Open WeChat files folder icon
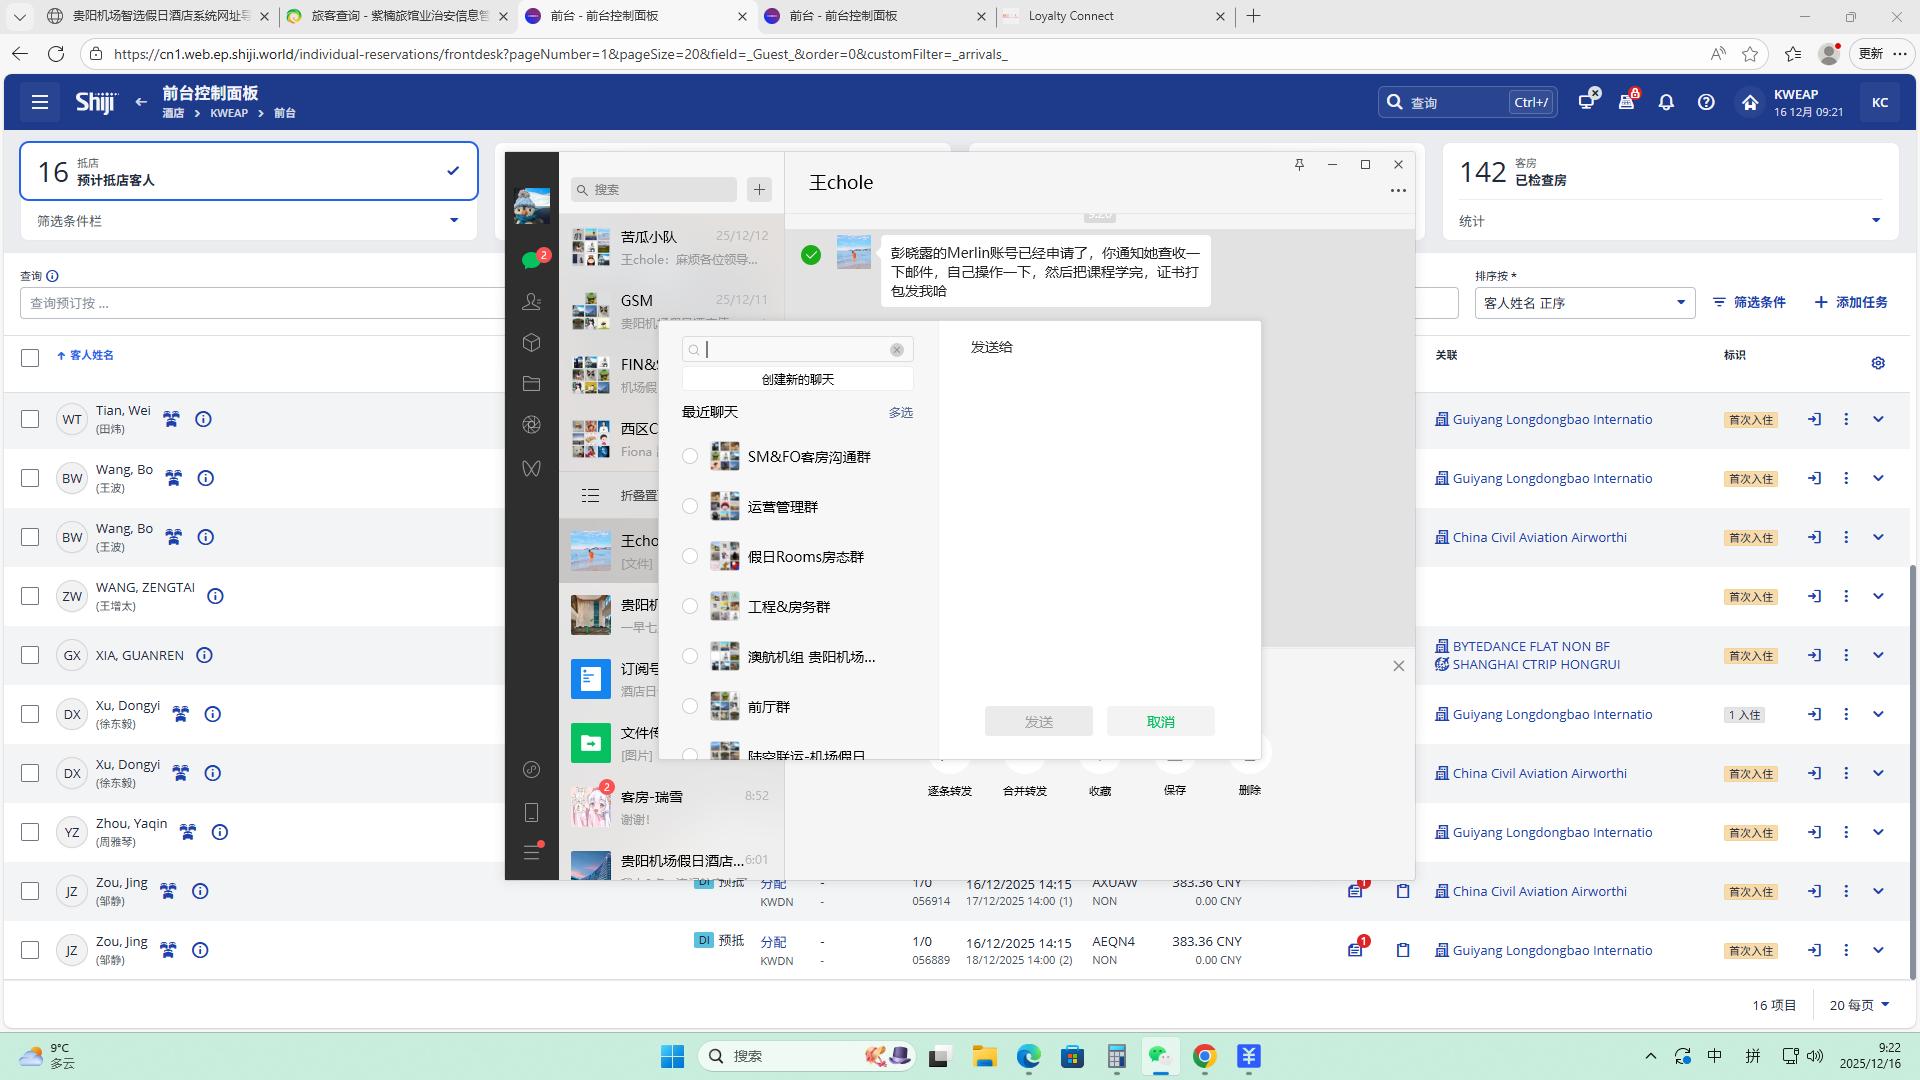The height and width of the screenshot is (1080, 1920). (531, 384)
